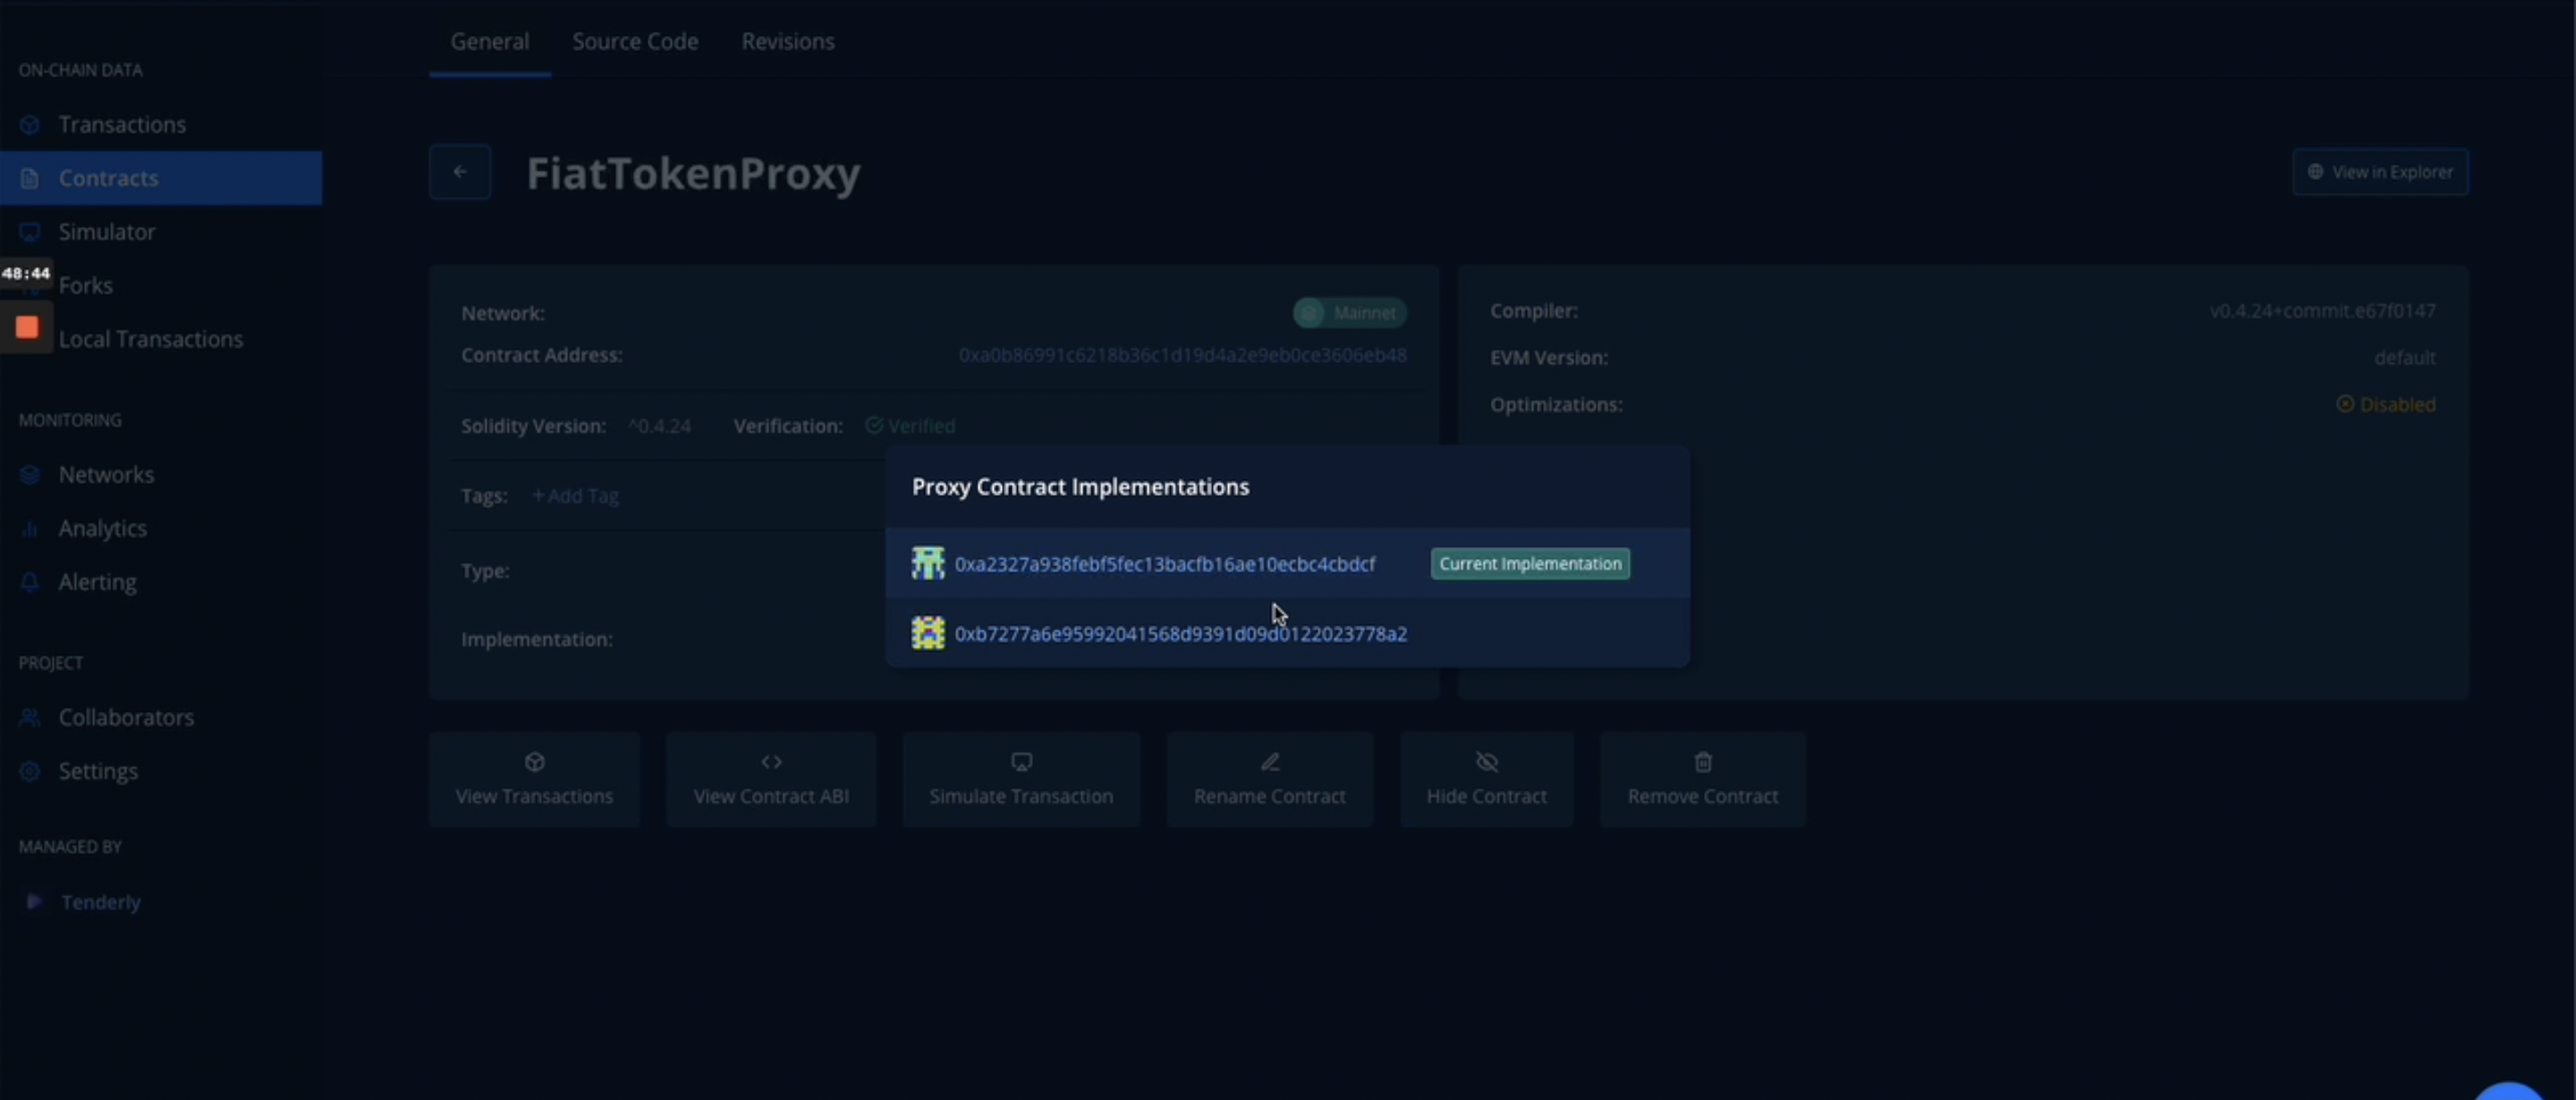2576x1100 pixels.
Task: Click Rename Contract button
Action: click(x=1270, y=780)
